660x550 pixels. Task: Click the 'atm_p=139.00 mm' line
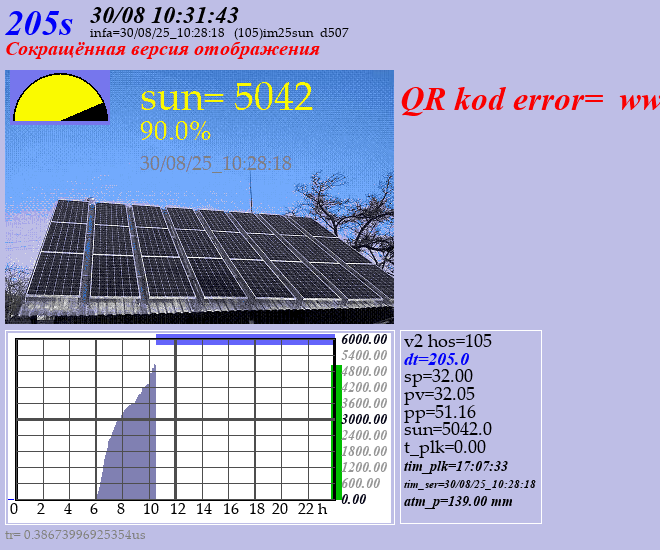point(458,501)
